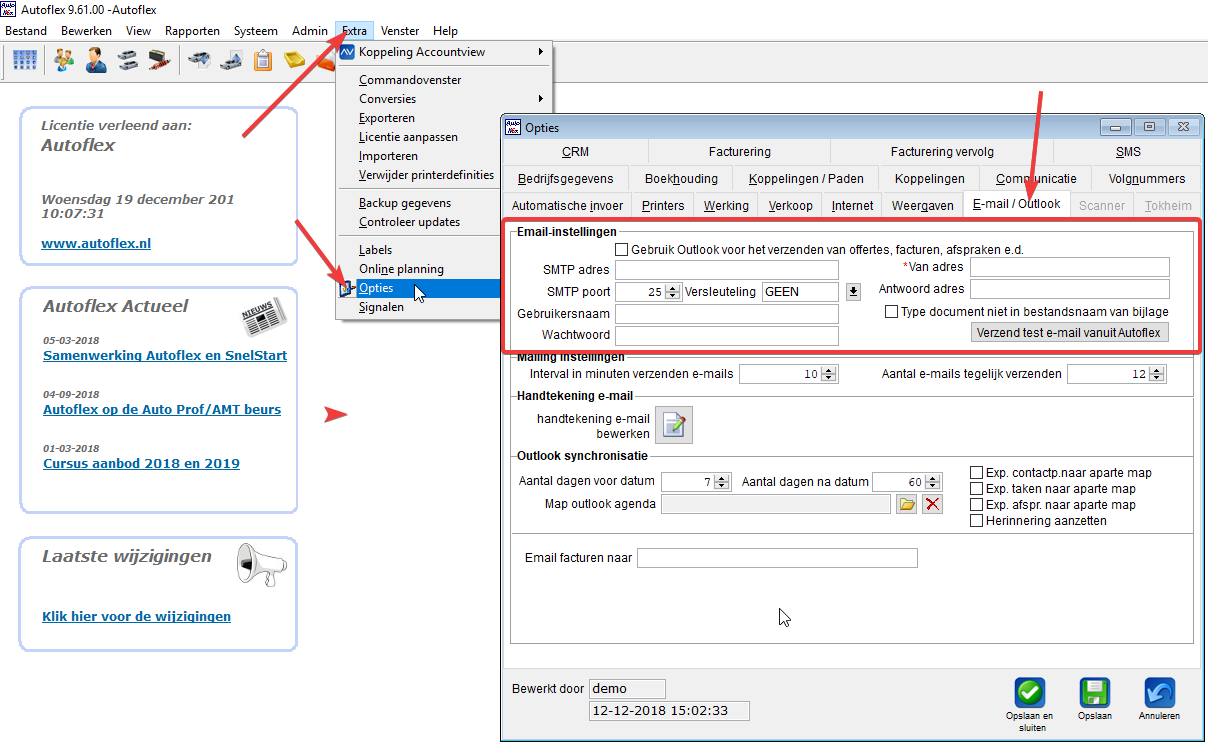Click Verzend test e-mail vanuit Autoflex button
This screenshot has height=743, width=1208.
pyautogui.click(x=1070, y=332)
